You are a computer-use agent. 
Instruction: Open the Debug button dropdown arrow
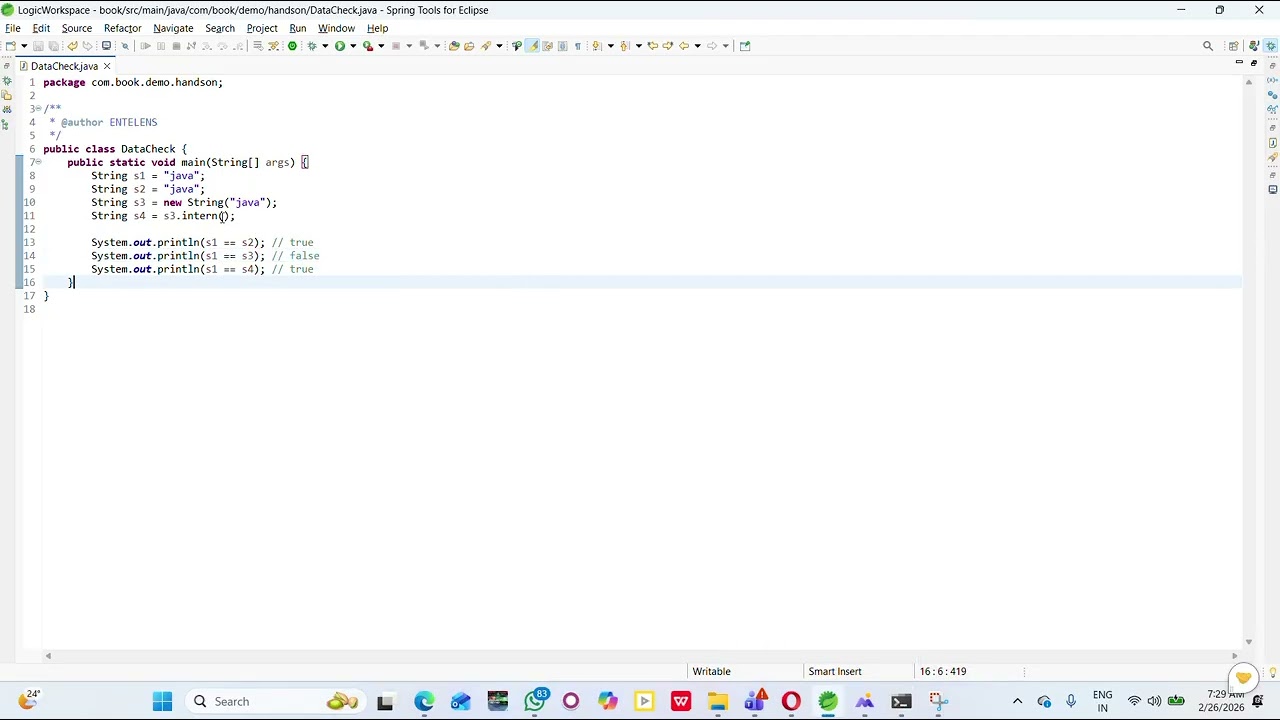pyautogui.click(x=325, y=46)
